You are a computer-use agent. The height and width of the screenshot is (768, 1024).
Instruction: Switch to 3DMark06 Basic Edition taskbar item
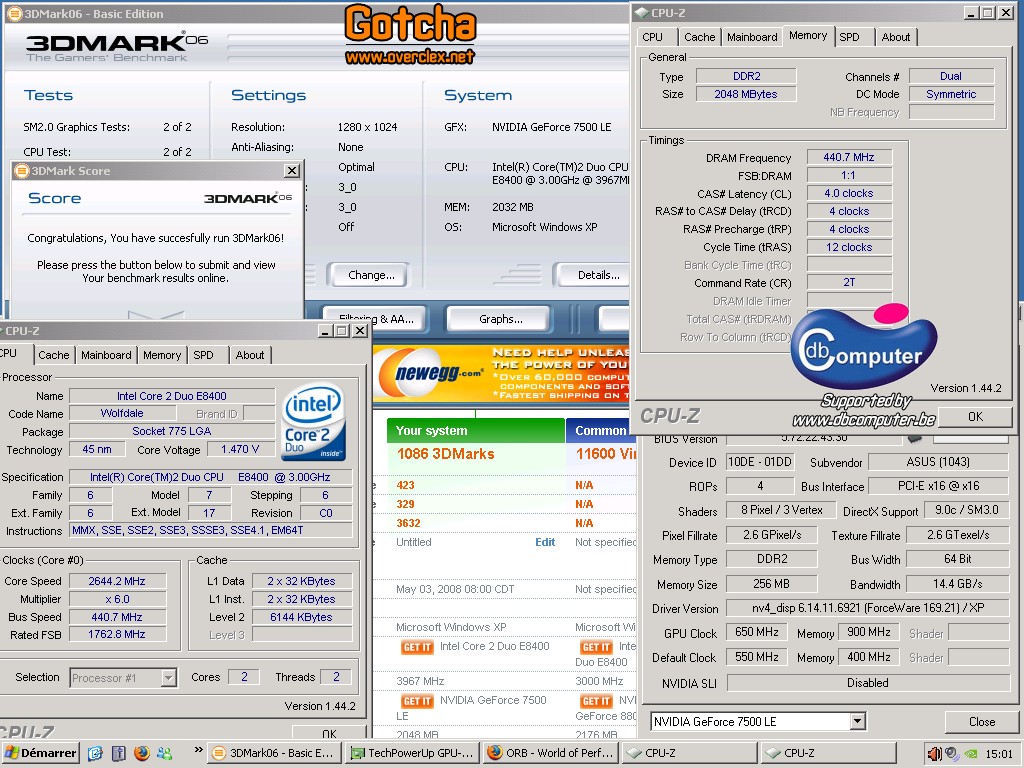[x=275, y=753]
